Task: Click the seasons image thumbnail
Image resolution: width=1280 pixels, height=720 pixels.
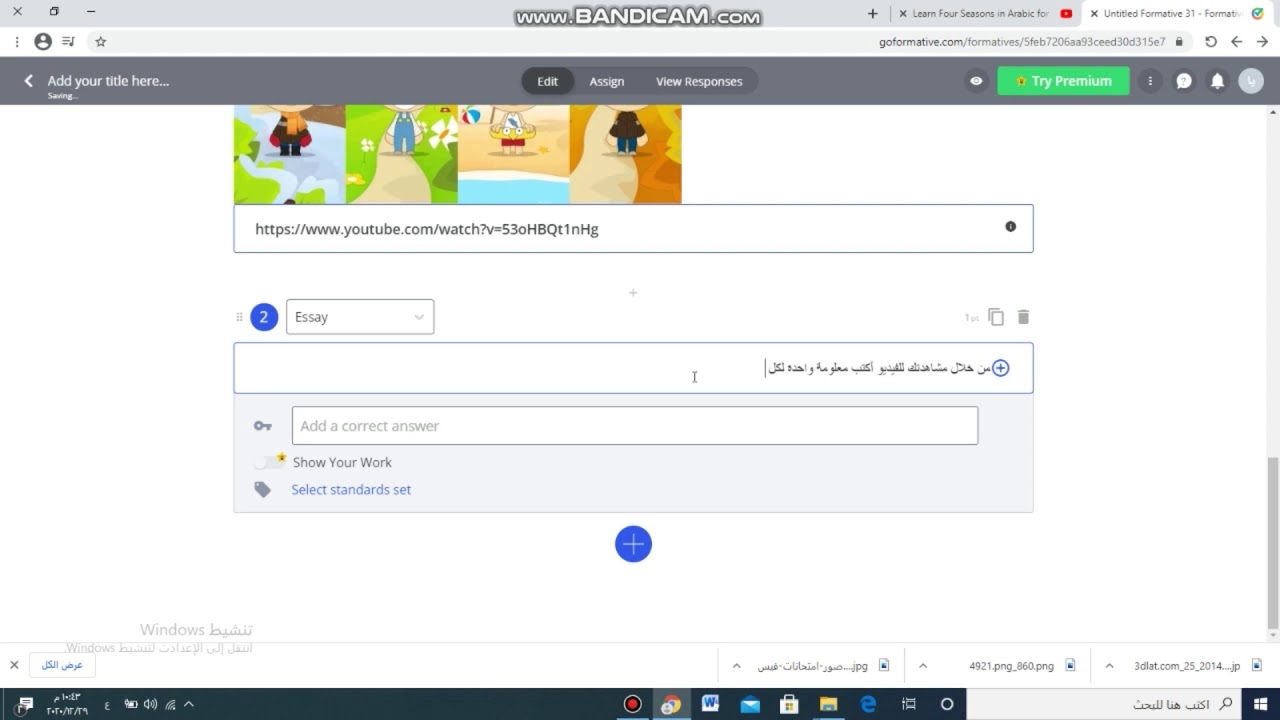Action: pos(458,154)
